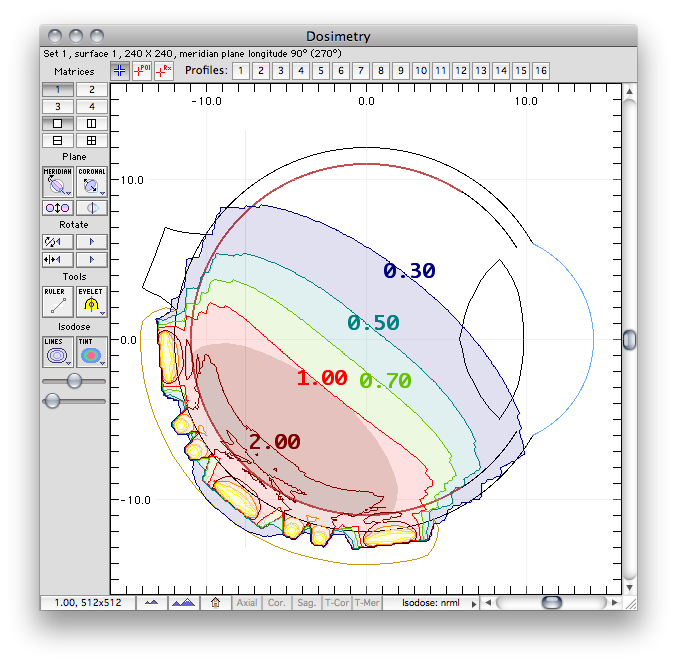The height and width of the screenshot is (665, 677).
Task: Open Tint options dropdown arrow
Action: click(x=102, y=364)
